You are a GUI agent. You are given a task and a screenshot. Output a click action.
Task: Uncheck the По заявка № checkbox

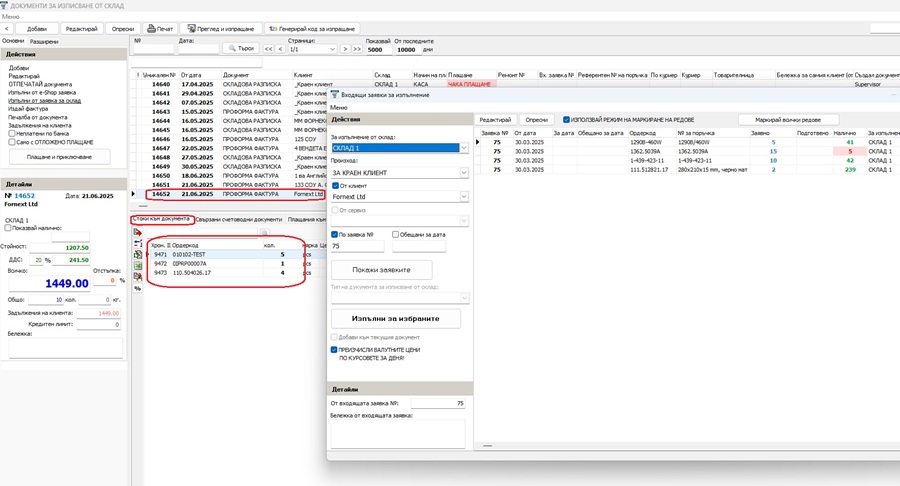point(334,234)
